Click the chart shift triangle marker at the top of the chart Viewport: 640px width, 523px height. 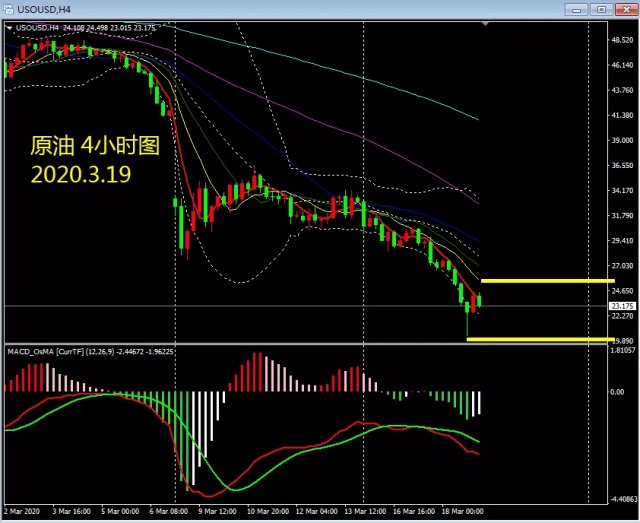tap(485, 24)
